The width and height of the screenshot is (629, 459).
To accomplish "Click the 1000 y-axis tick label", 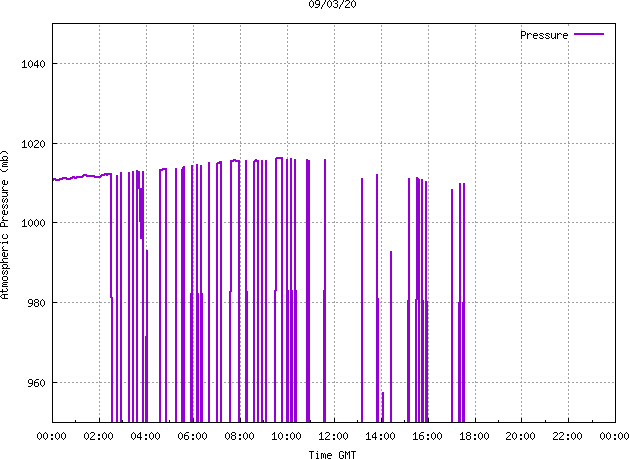I will [31, 223].
